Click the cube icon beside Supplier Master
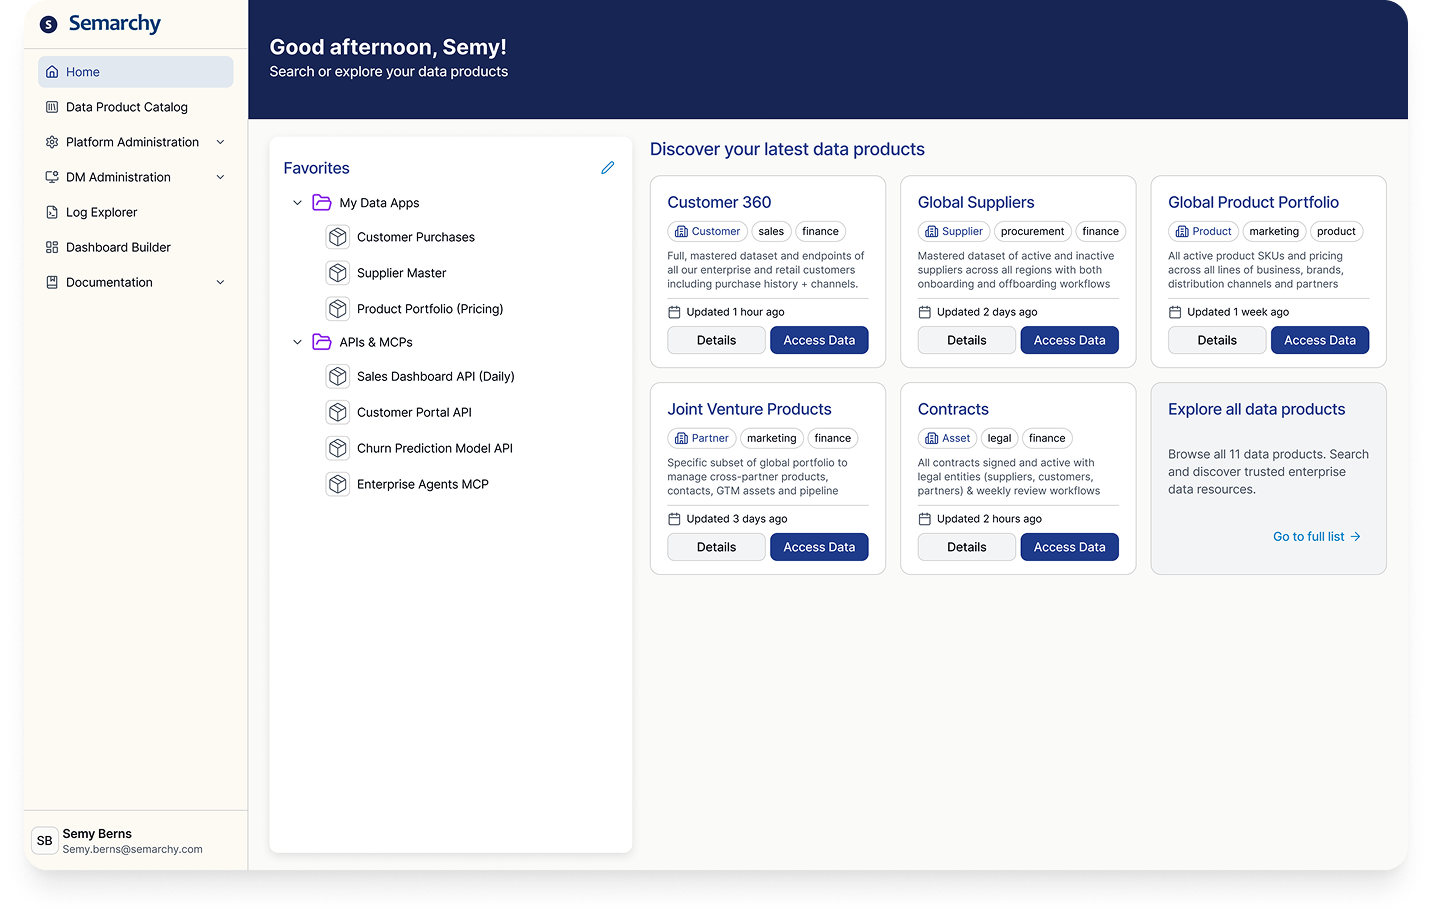 [338, 273]
